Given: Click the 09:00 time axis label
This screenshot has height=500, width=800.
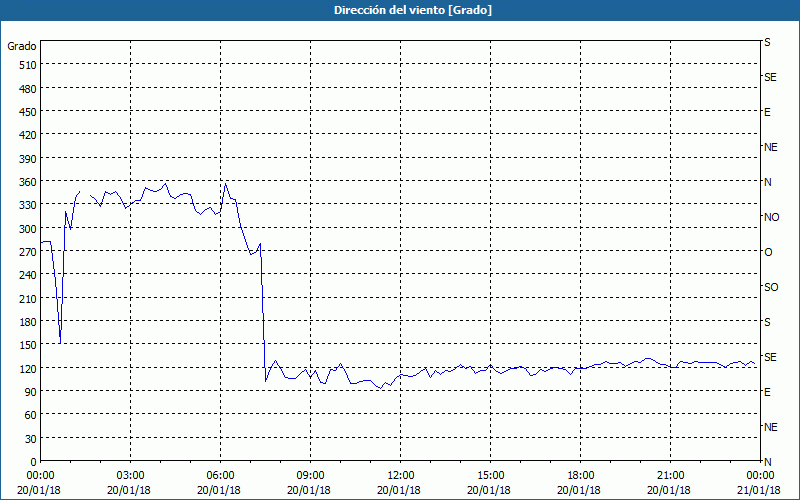Looking at the screenshot, I should 310,476.
